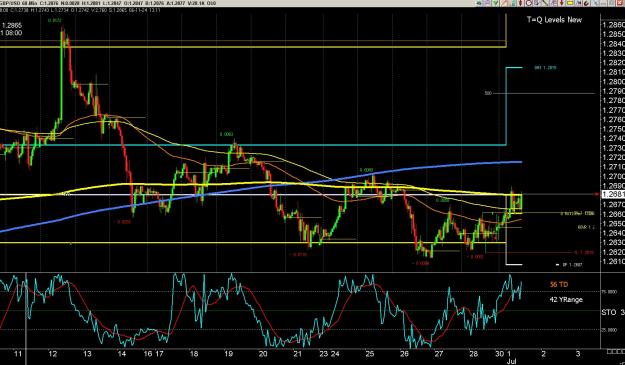
Task: Click the GBP/USD quote title bar text
Action: (x=108, y=3)
